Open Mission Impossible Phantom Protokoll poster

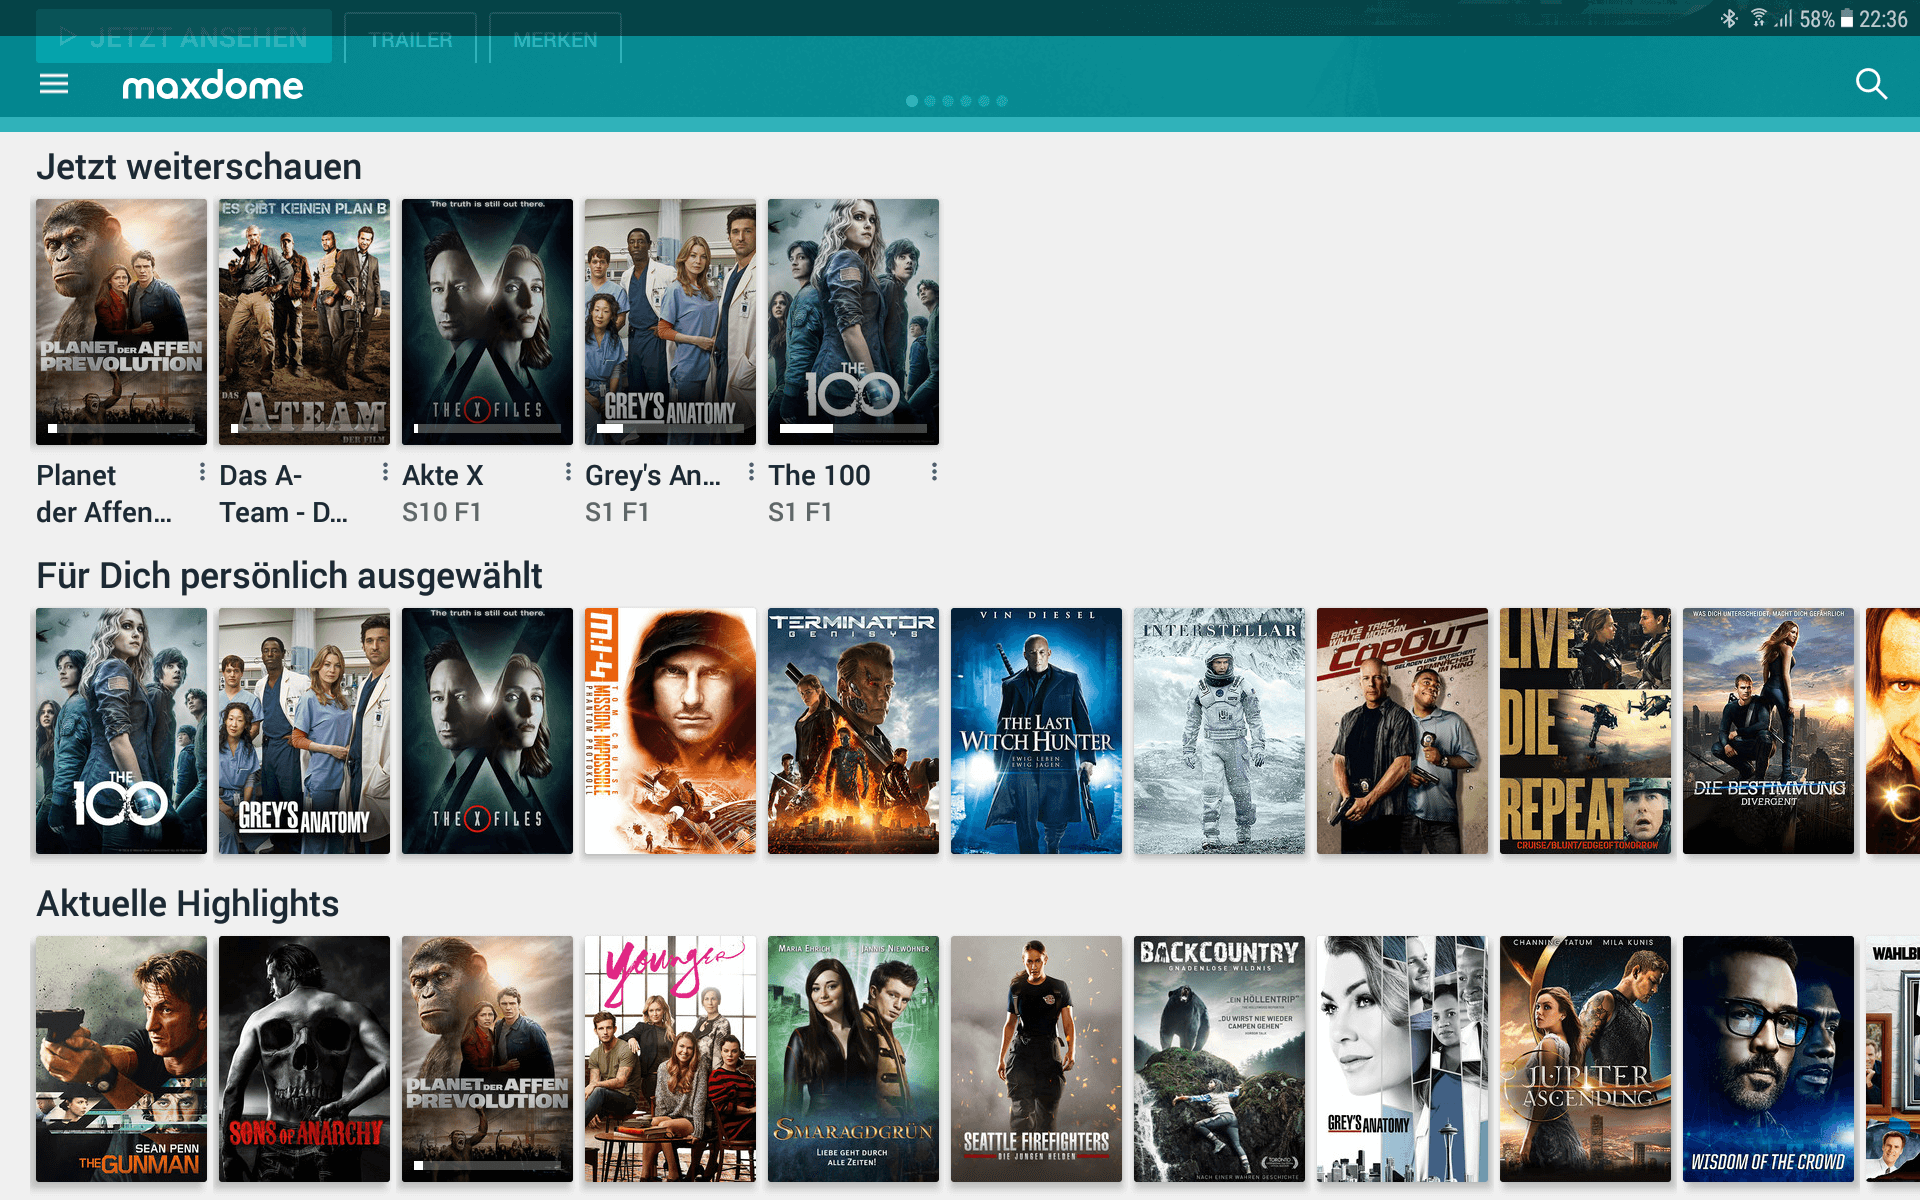pos(670,731)
